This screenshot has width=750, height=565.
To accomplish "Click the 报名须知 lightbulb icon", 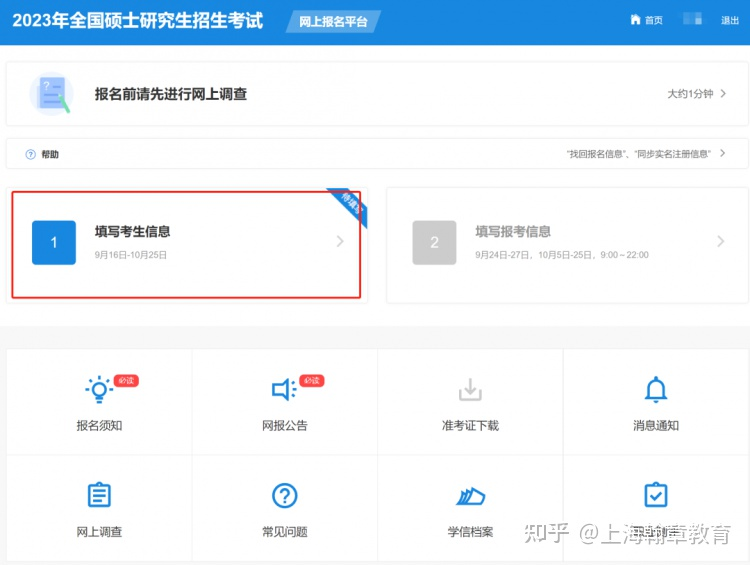I will pos(99,389).
